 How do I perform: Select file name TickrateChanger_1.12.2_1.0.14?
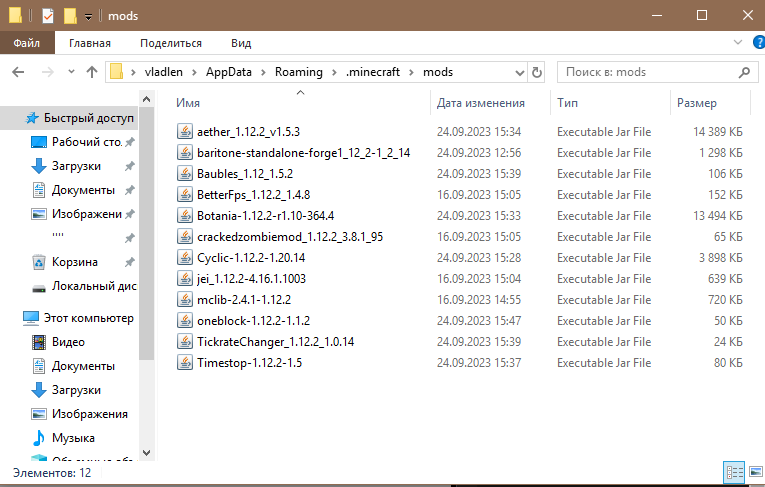[x=275, y=342]
